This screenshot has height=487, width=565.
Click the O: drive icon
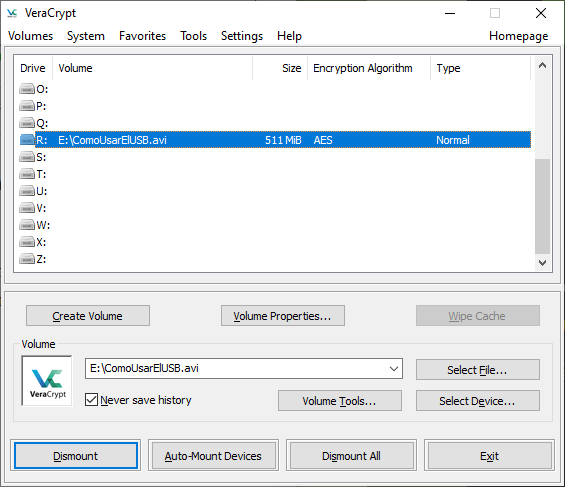pos(27,89)
